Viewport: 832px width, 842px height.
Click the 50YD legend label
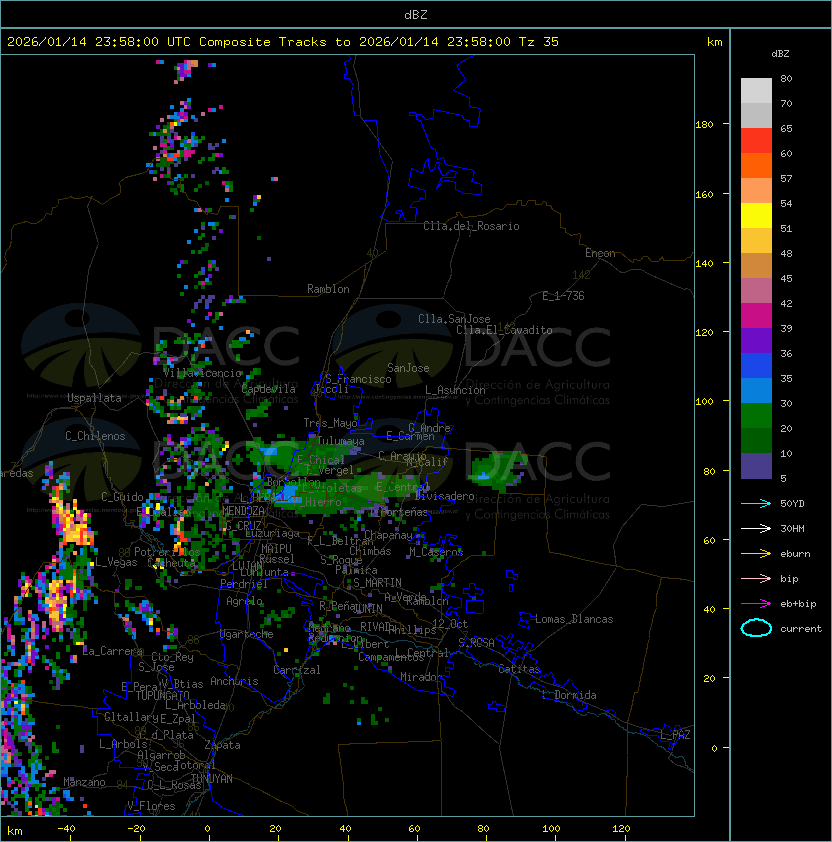coord(792,503)
